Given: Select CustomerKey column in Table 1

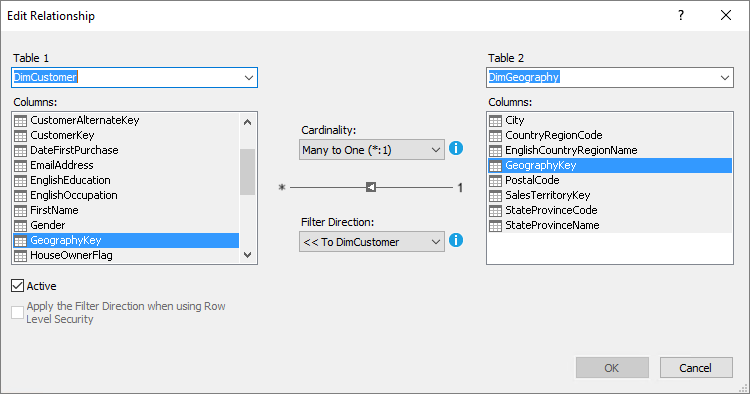Looking at the screenshot, I should (126, 135).
